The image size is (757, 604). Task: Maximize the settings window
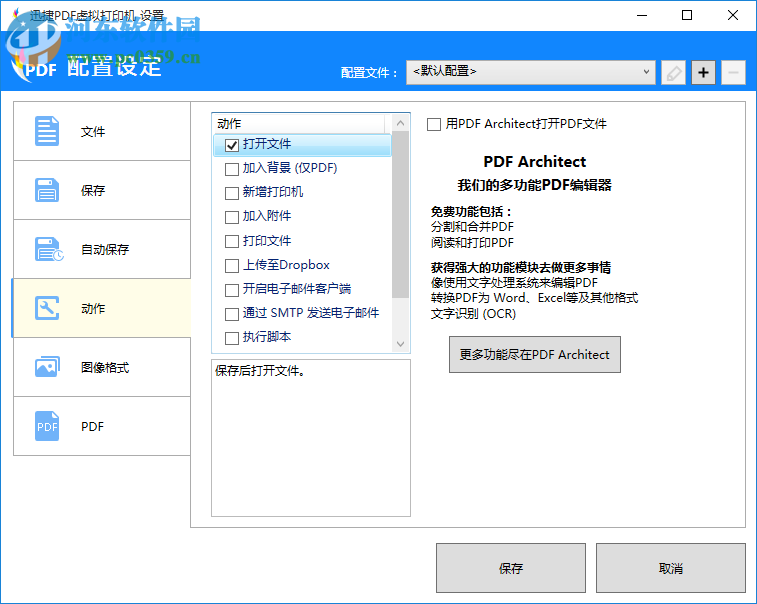tap(687, 15)
